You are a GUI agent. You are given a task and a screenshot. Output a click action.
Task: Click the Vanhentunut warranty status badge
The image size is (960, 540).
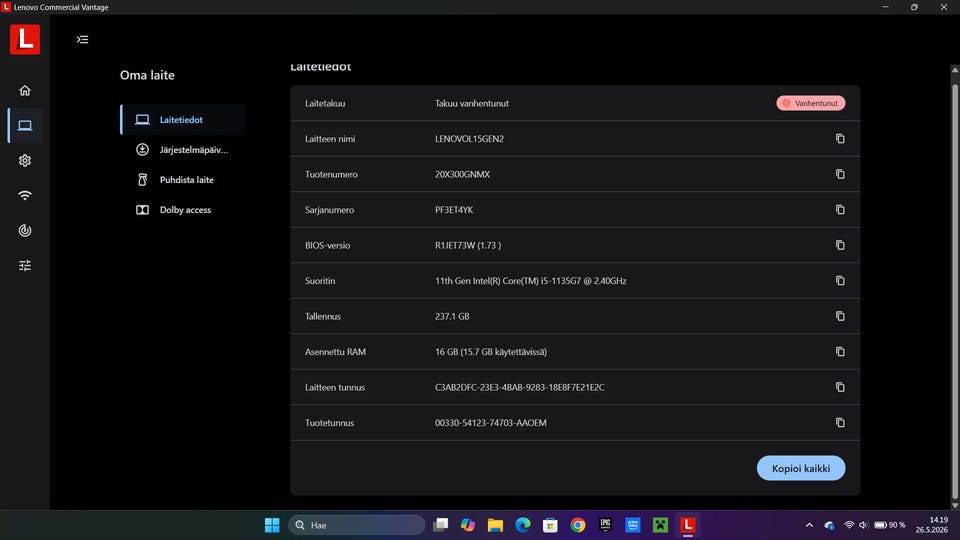click(811, 103)
